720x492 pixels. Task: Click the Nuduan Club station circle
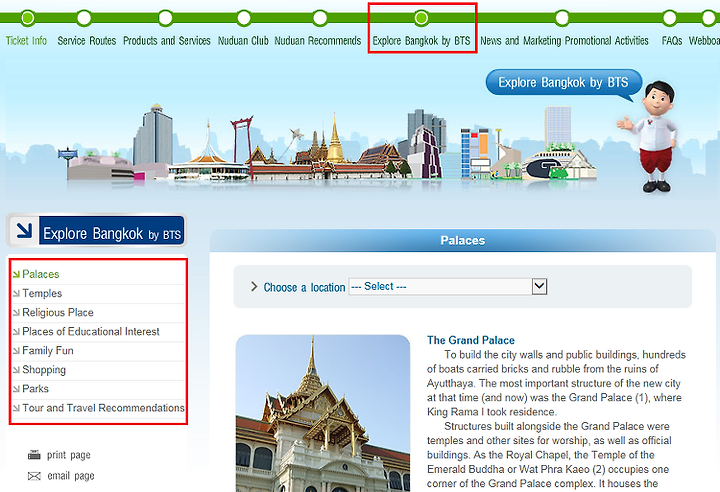tap(244, 18)
